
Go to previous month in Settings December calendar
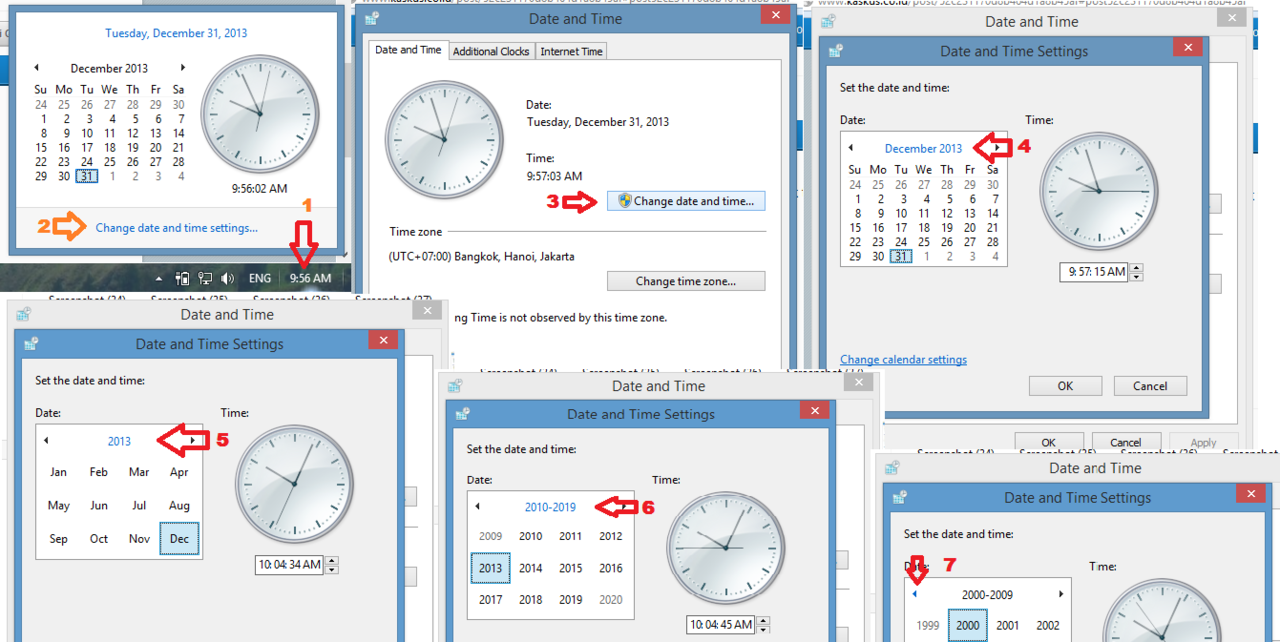[851, 148]
